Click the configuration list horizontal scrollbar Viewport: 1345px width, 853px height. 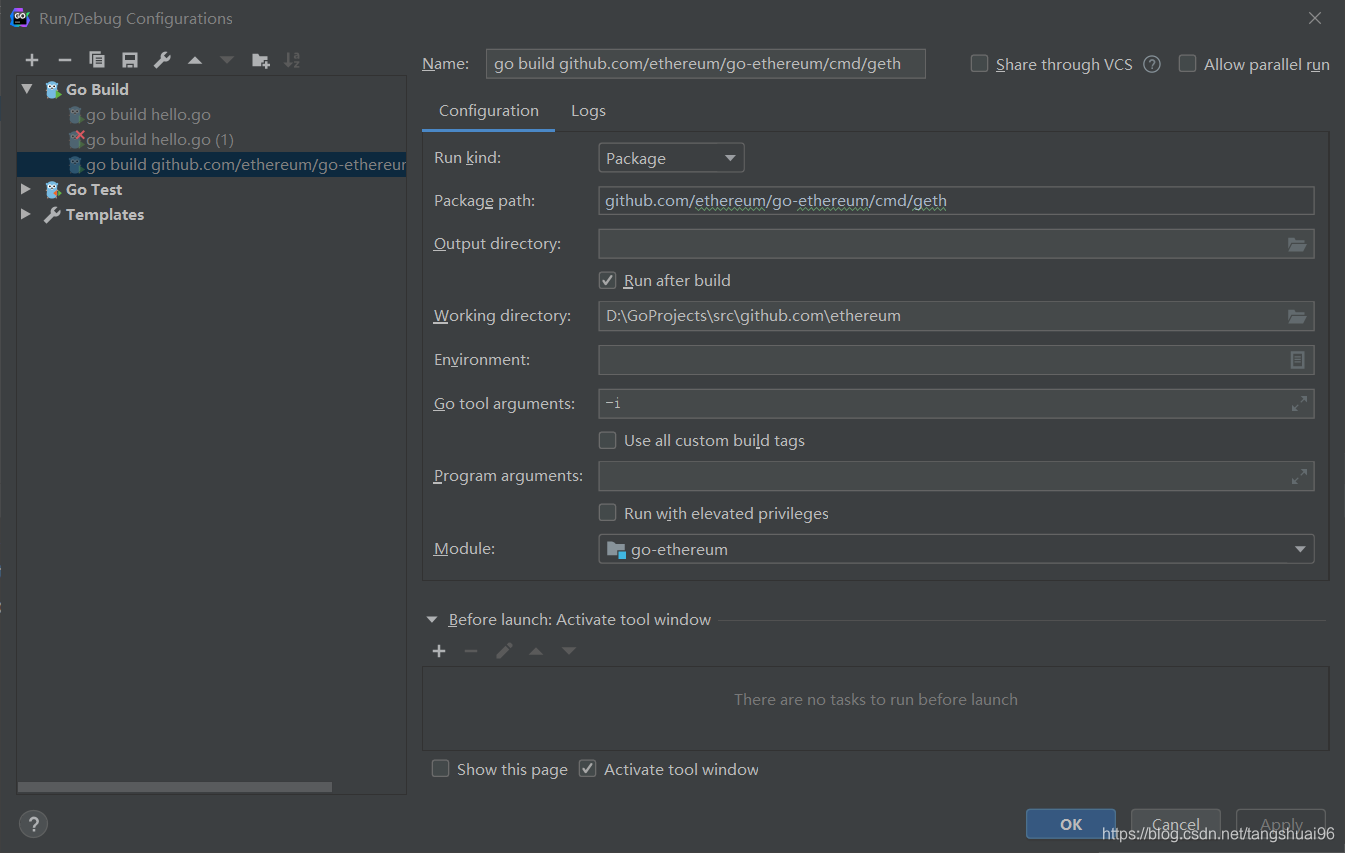coord(175,787)
